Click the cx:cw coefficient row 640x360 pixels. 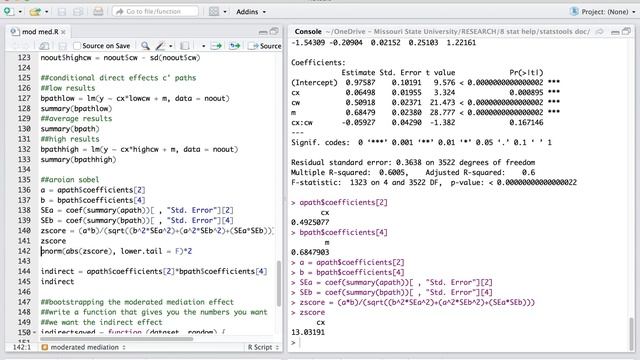click(x=417, y=122)
